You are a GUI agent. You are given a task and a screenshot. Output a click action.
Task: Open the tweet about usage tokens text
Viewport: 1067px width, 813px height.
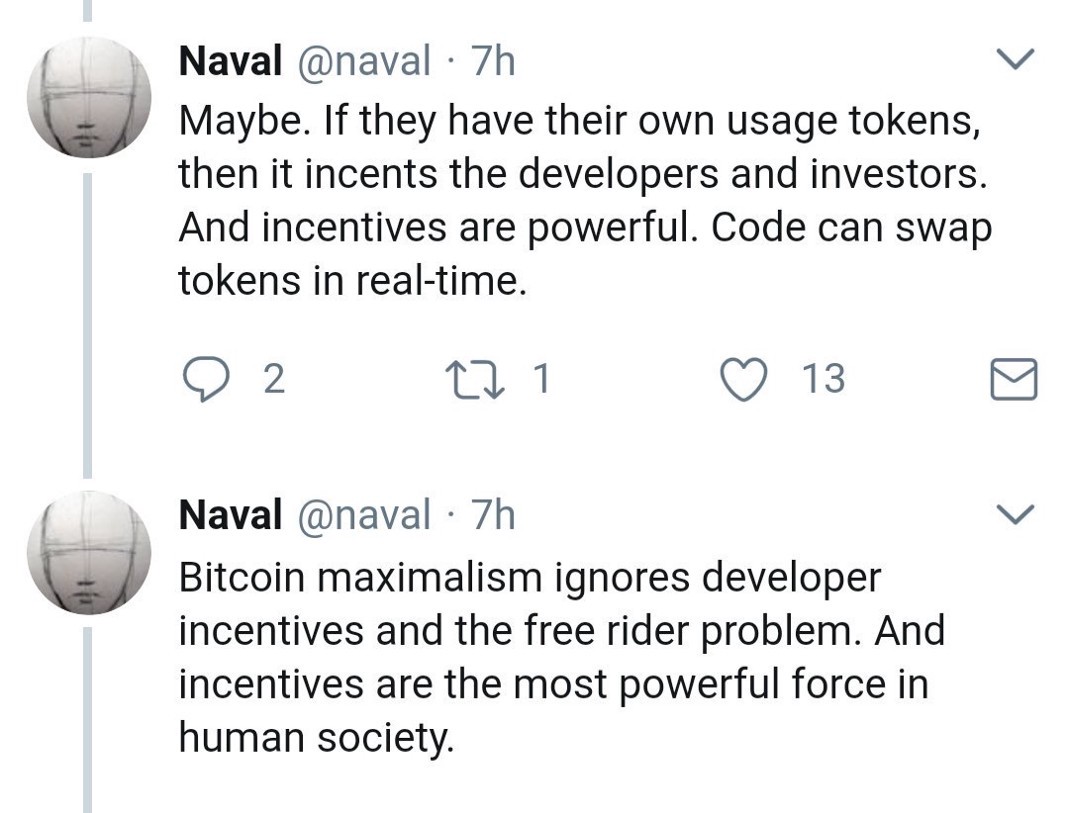click(x=585, y=200)
